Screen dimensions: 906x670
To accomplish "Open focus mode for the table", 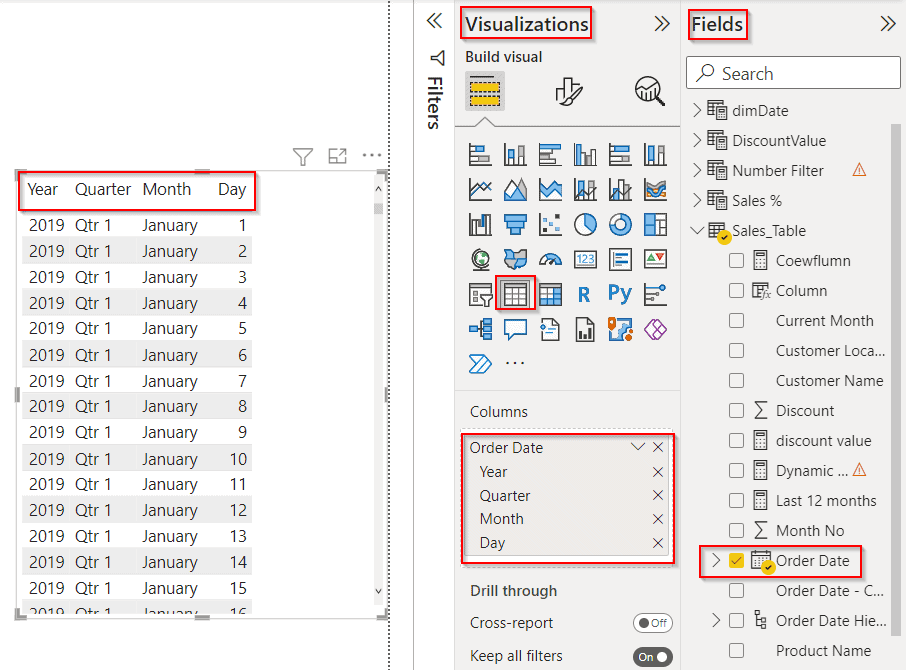I will click(x=337, y=155).
